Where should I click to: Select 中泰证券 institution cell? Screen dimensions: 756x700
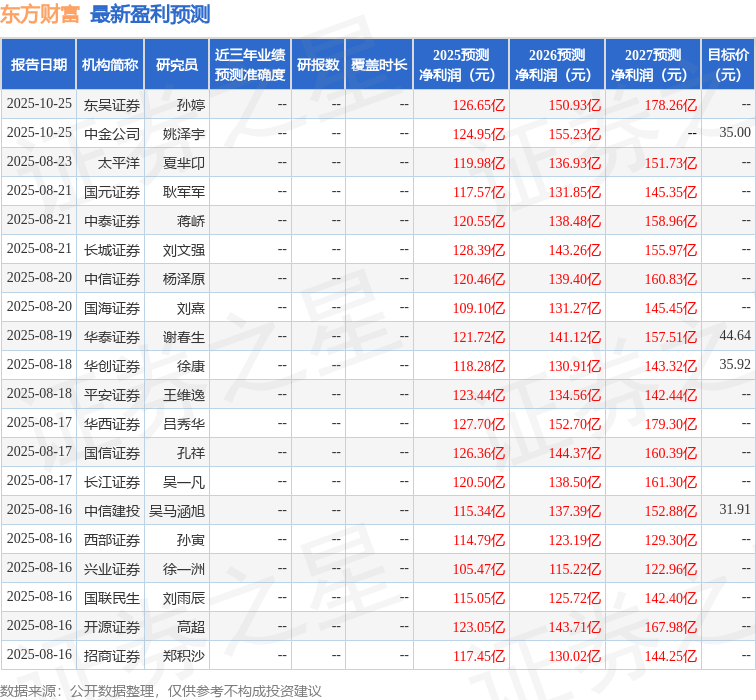tap(112, 221)
